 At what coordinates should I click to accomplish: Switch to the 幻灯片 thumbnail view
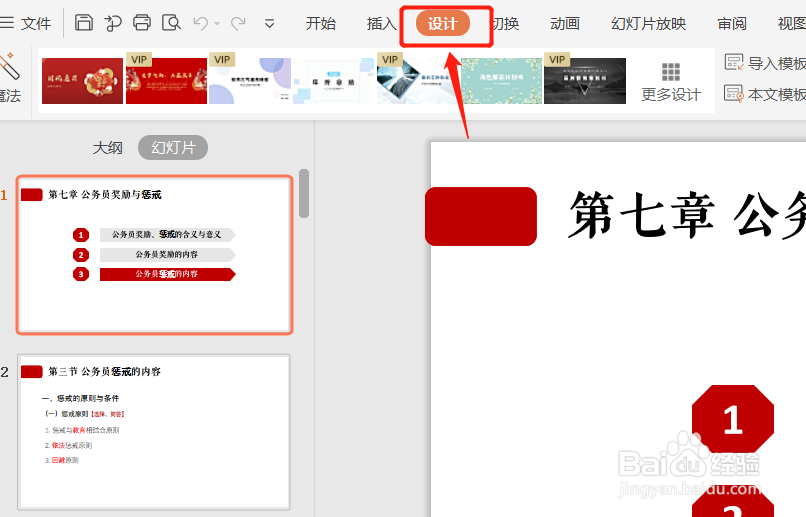pos(173,148)
